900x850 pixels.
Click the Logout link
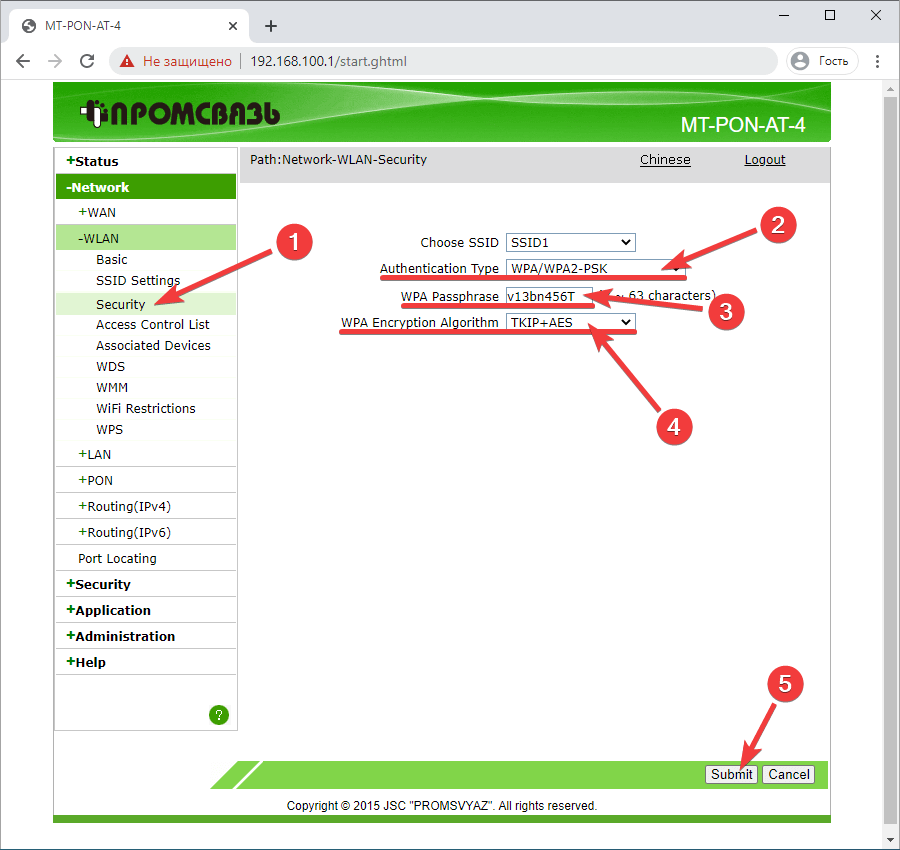pos(764,160)
